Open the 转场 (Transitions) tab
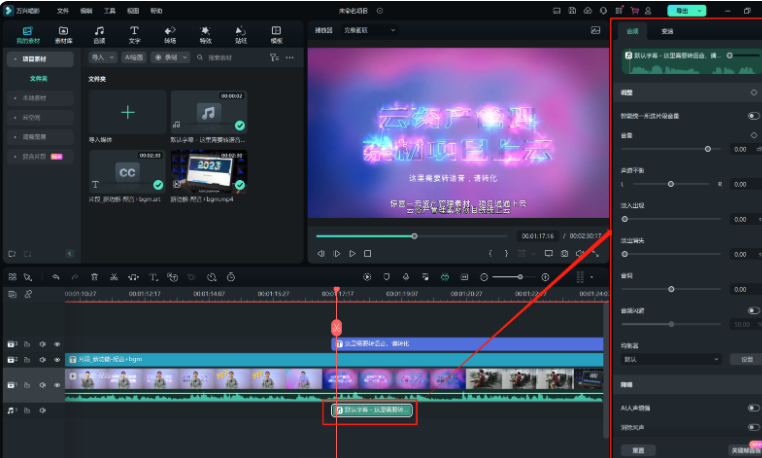Screen dimensions: 762x458 click(170, 35)
